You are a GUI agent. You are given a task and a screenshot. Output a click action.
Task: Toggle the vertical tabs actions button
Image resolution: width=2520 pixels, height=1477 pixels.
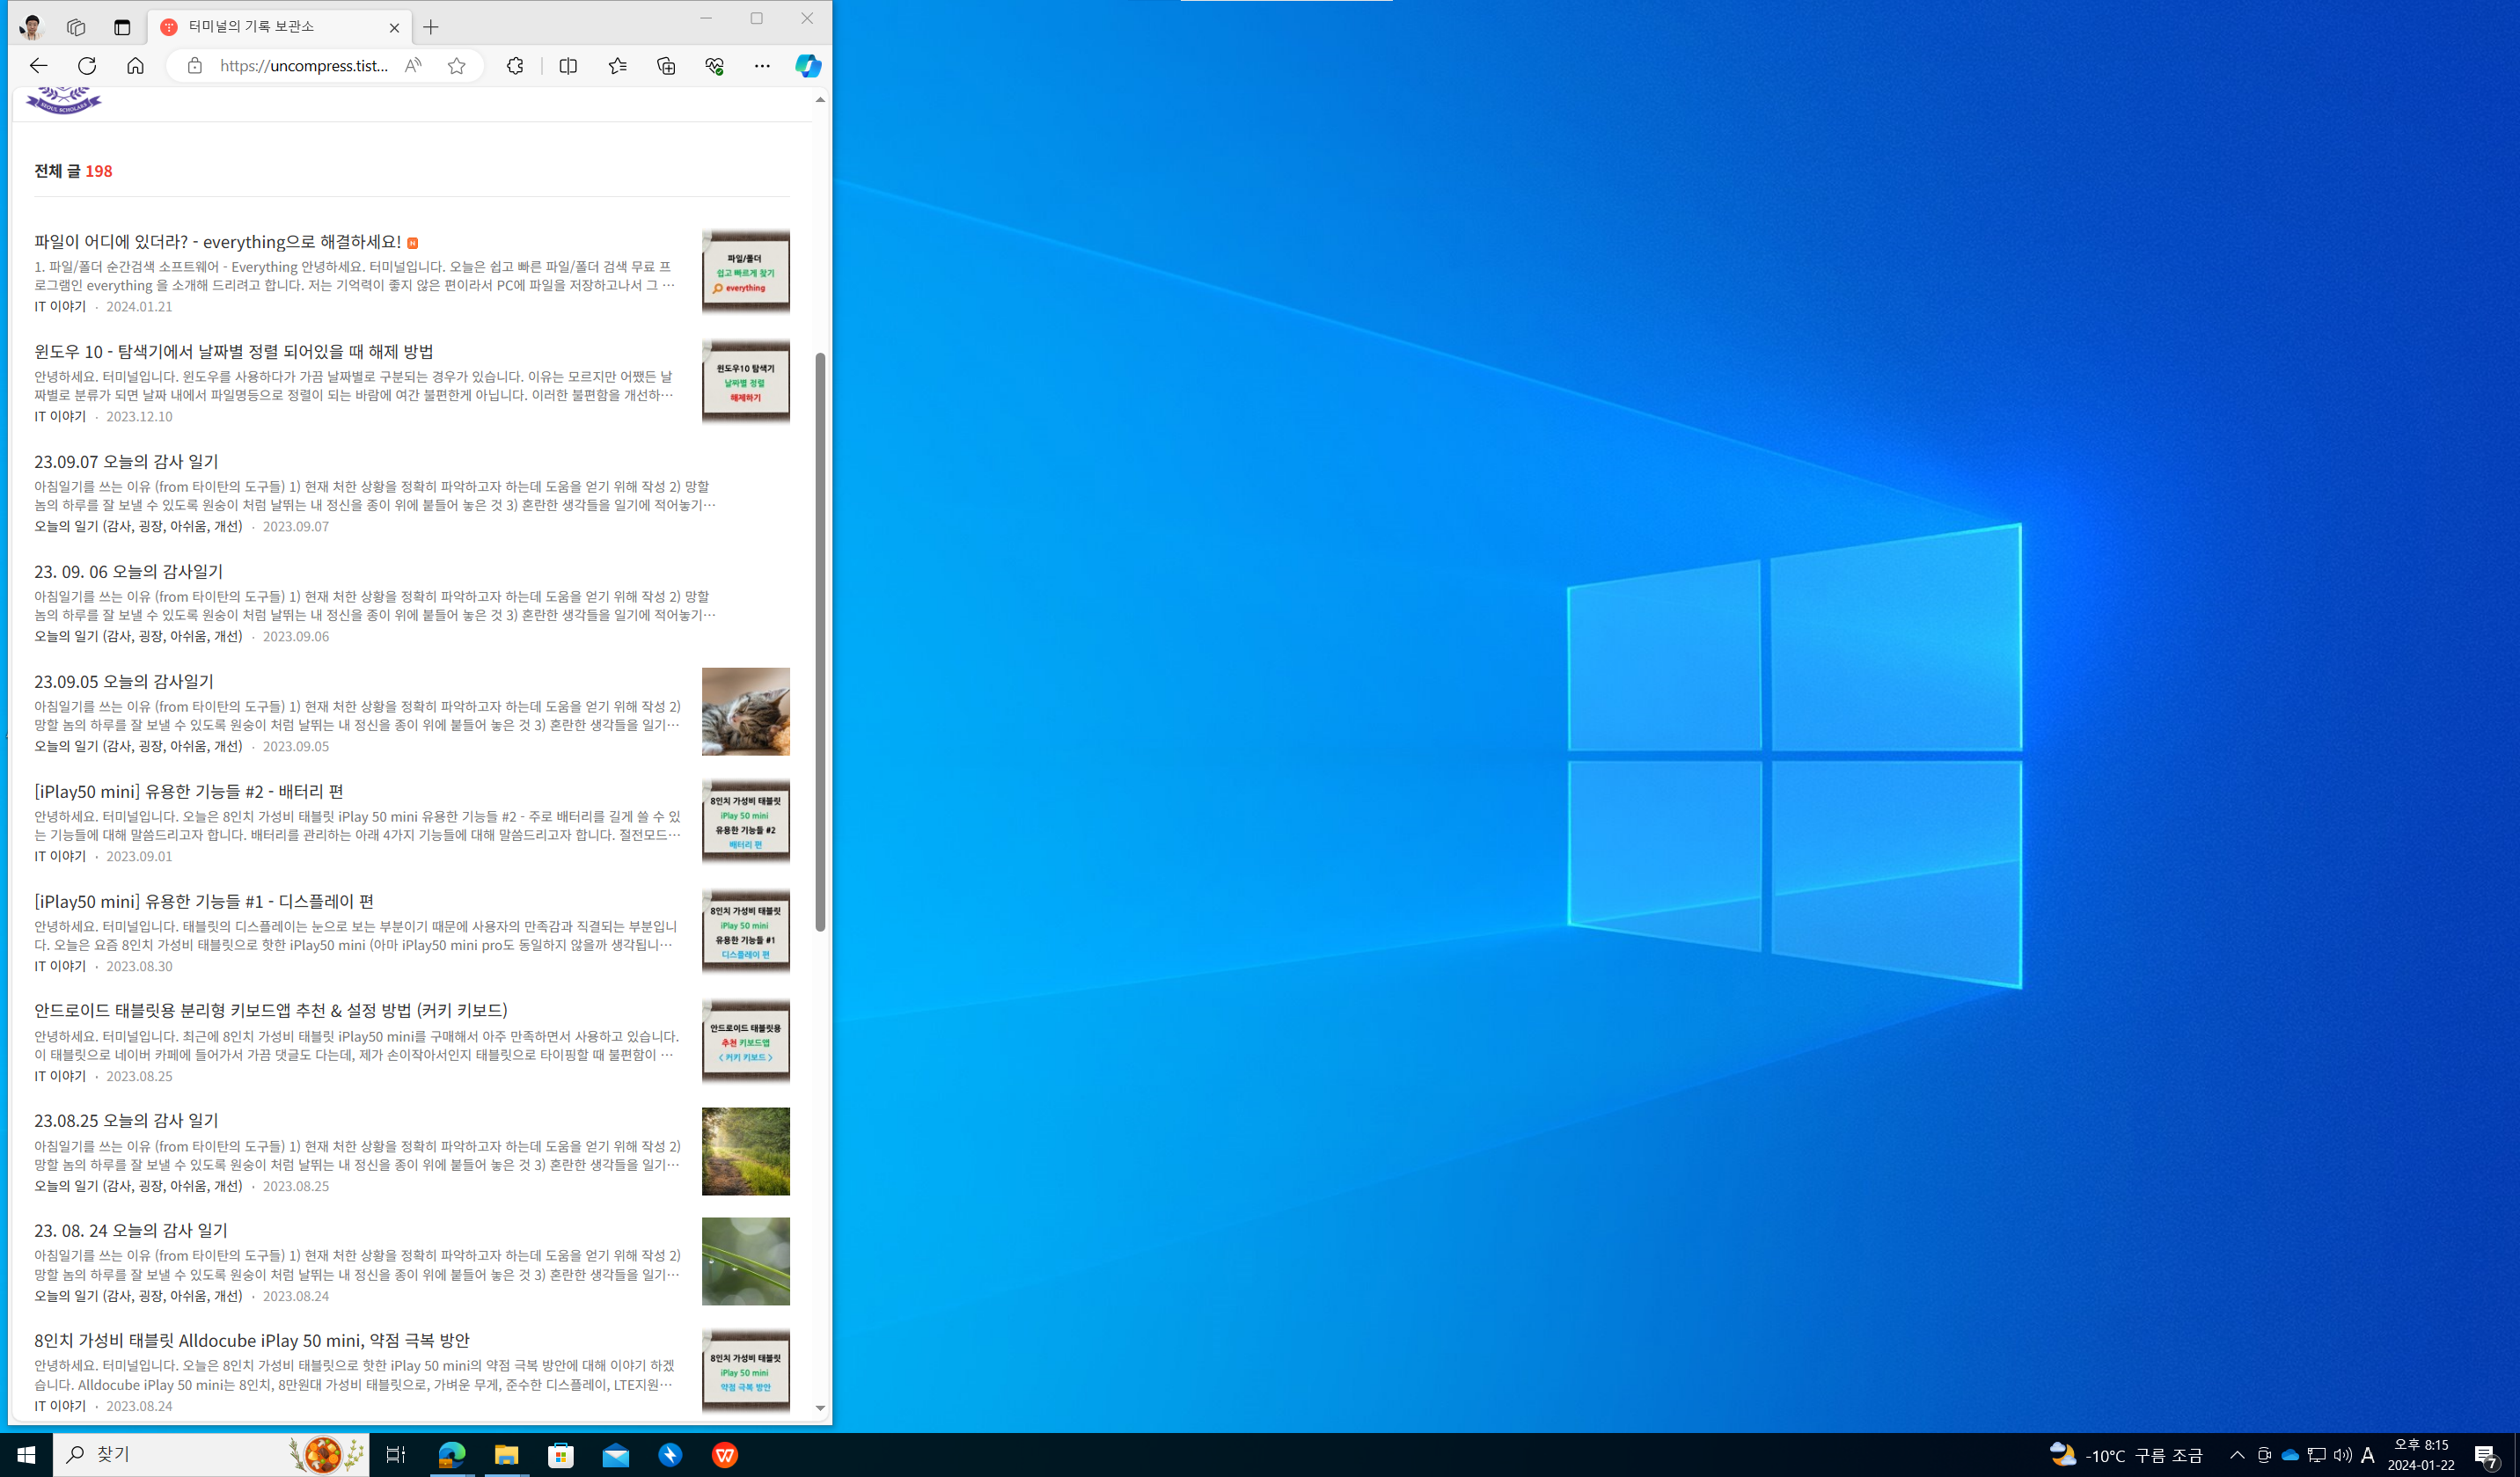click(x=122, y=27)
